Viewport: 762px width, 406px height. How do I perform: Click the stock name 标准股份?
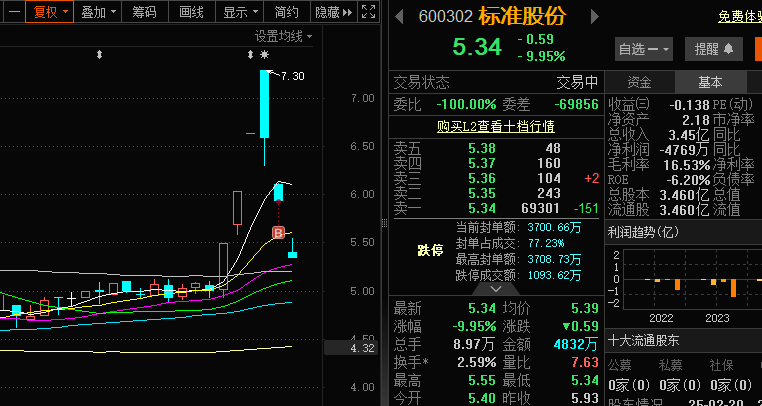pyautogui.click(x=522, y=17)
